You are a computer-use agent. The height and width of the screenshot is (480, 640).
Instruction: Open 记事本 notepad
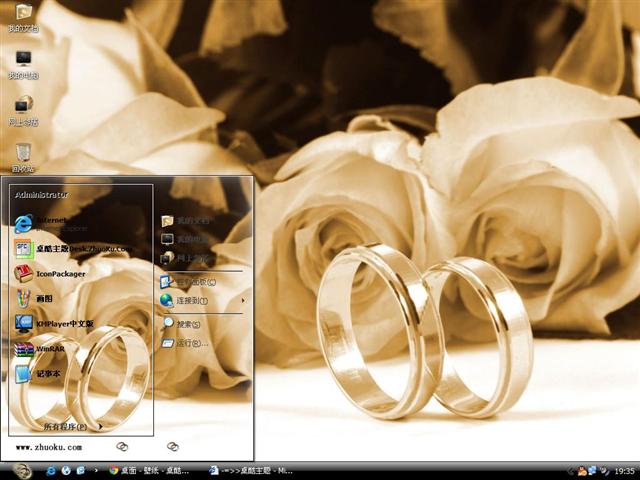click(38, 373)
